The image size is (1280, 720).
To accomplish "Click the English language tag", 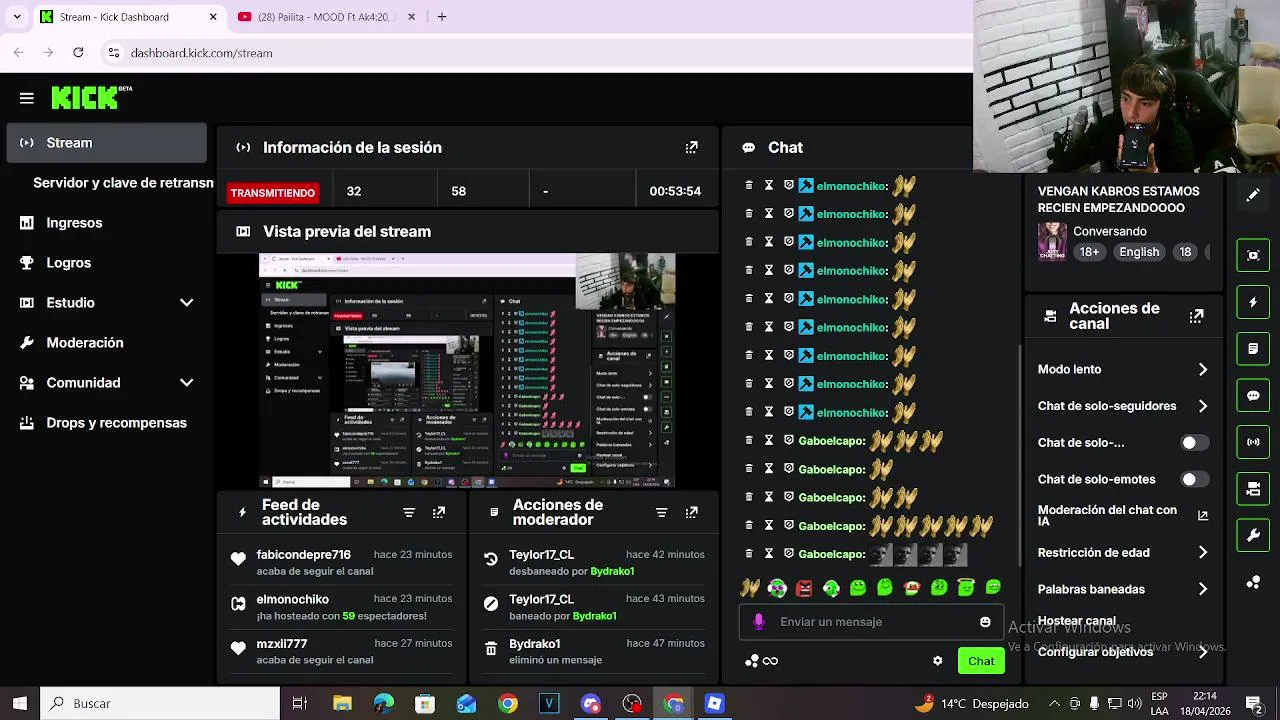I will click(1139, 252).
